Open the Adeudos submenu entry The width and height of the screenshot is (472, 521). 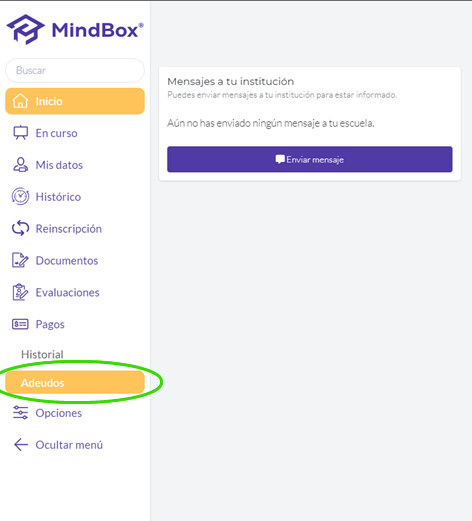coord(75,382)
